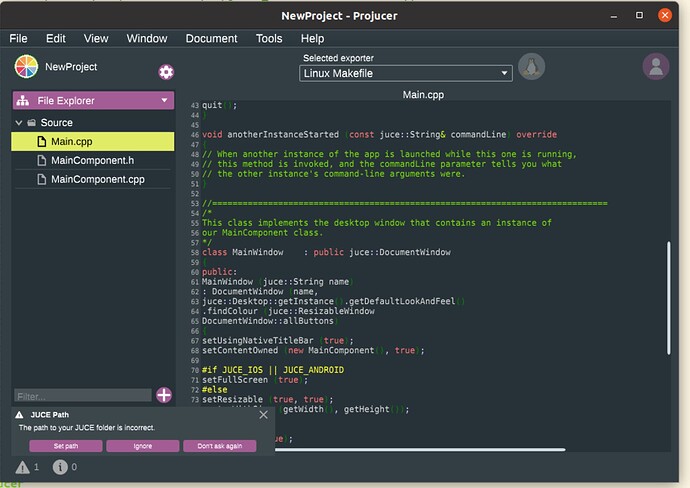
Task: Click the setFullScreen code line
Action: (255, 380)
